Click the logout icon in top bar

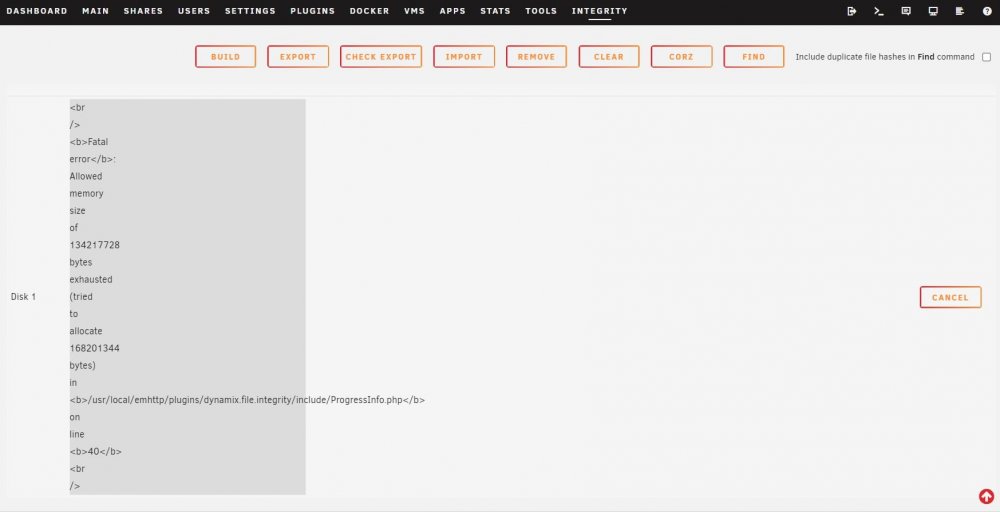tap(851, 11)
